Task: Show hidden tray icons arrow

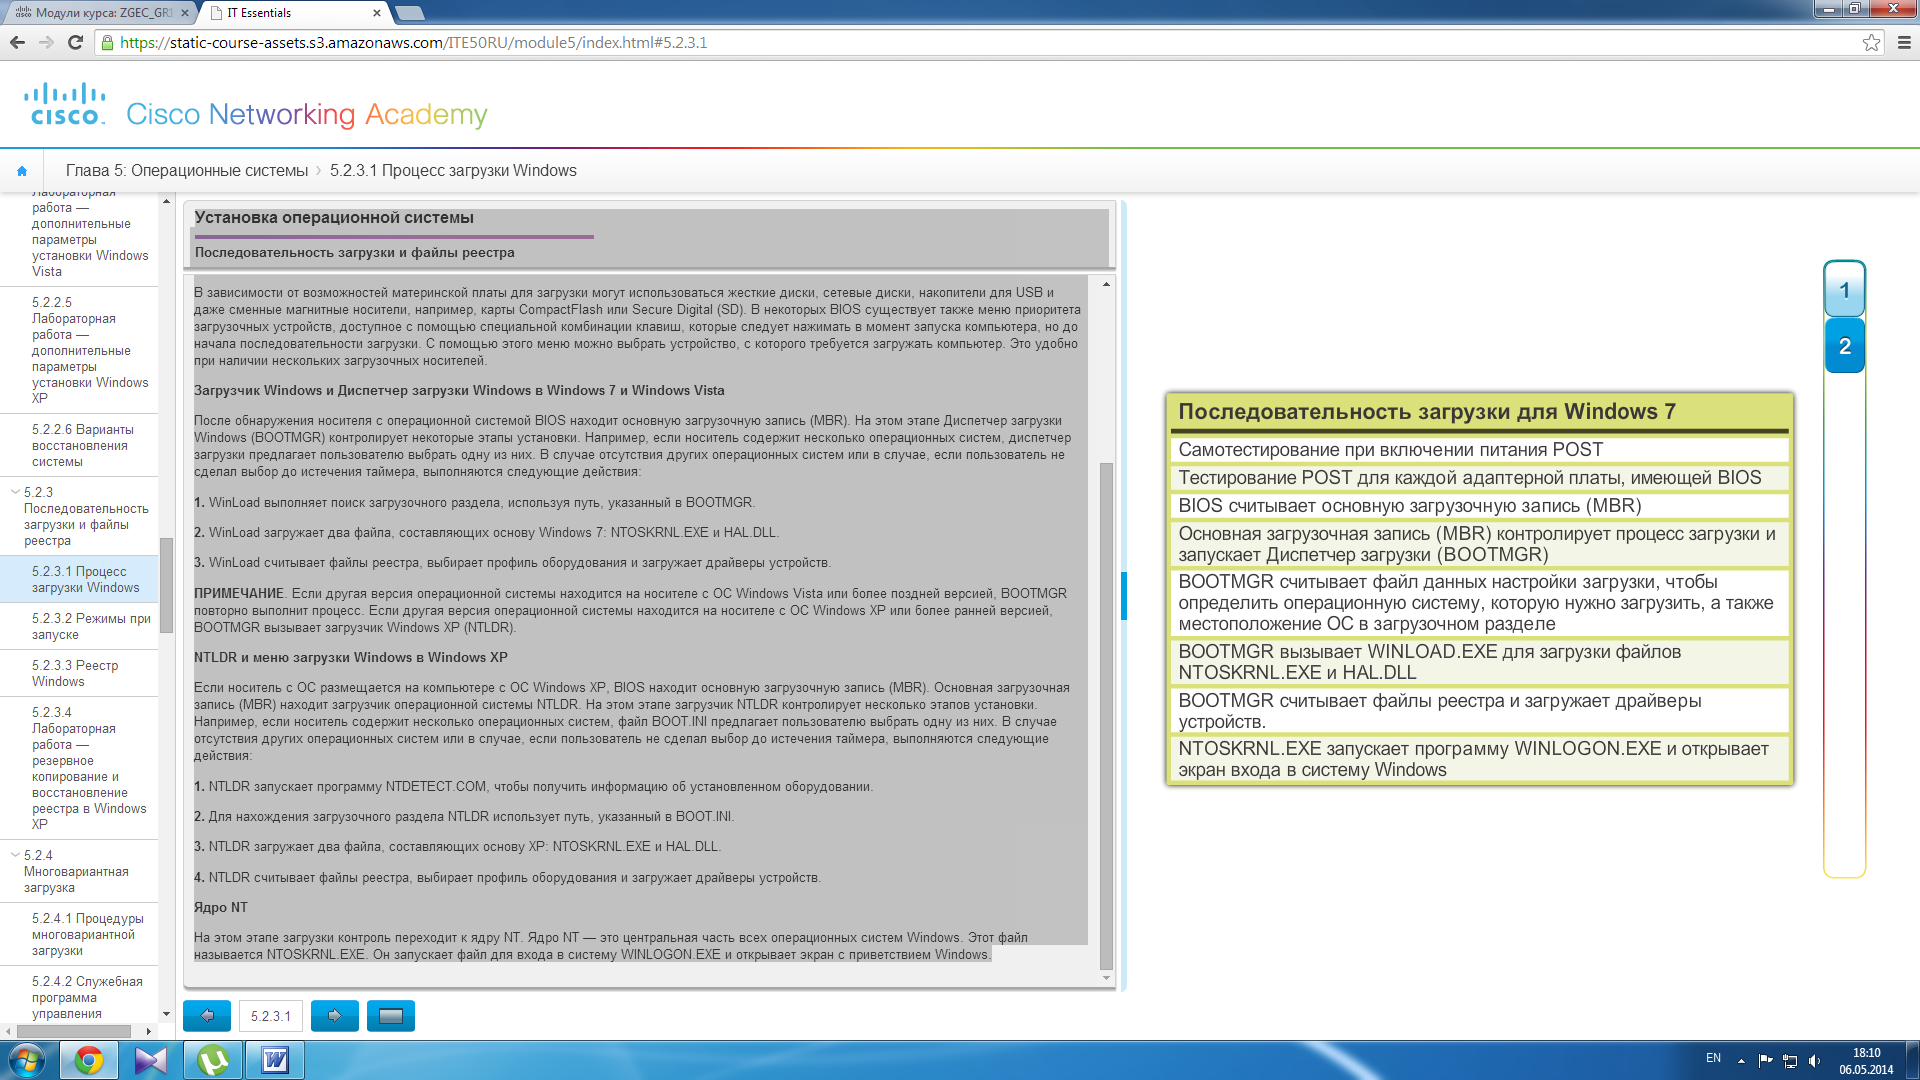Action: pyautogui.click(x=1741, y=1061)
